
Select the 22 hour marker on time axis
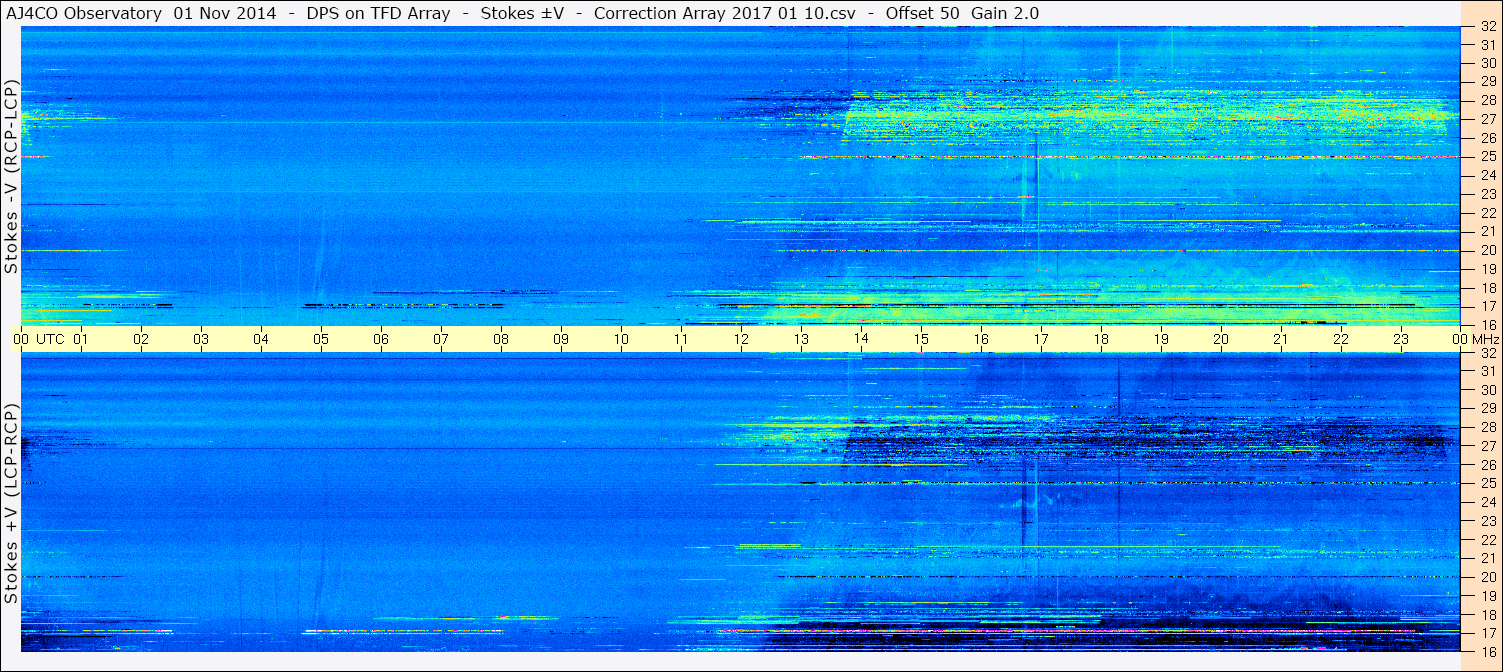point(1341,339)
